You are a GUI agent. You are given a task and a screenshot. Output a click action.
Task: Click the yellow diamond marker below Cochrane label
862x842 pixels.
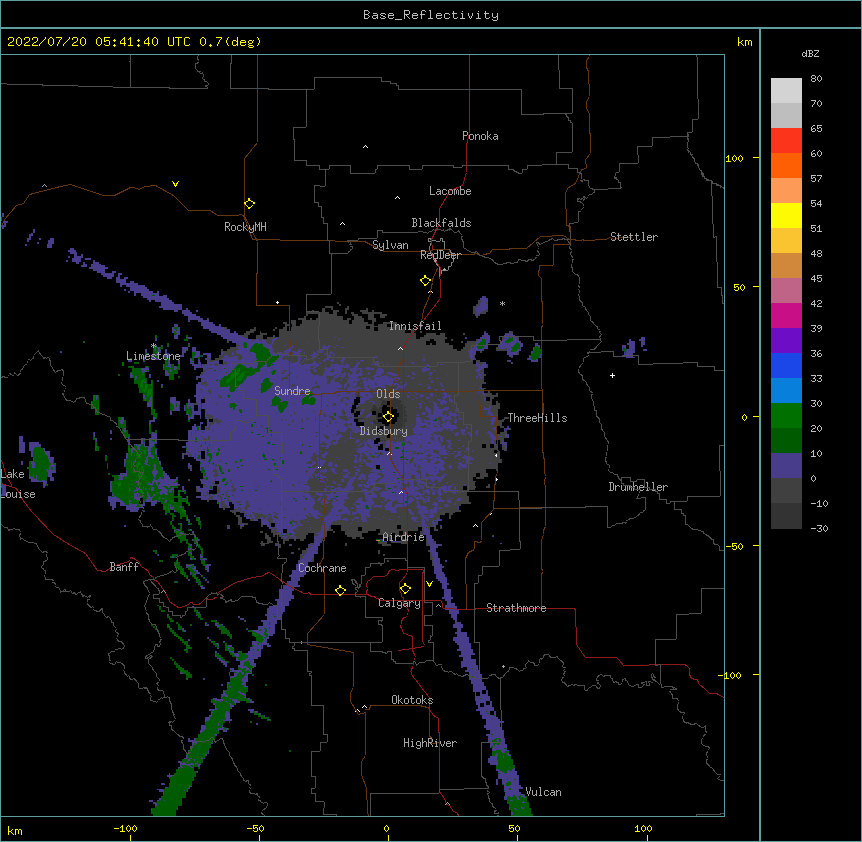pyautogui.click(x=340, y=590)
